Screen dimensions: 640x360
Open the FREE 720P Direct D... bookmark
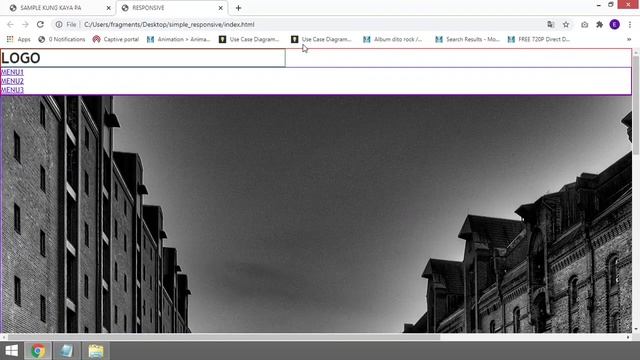pyautogui.click(x=539, y=39)
